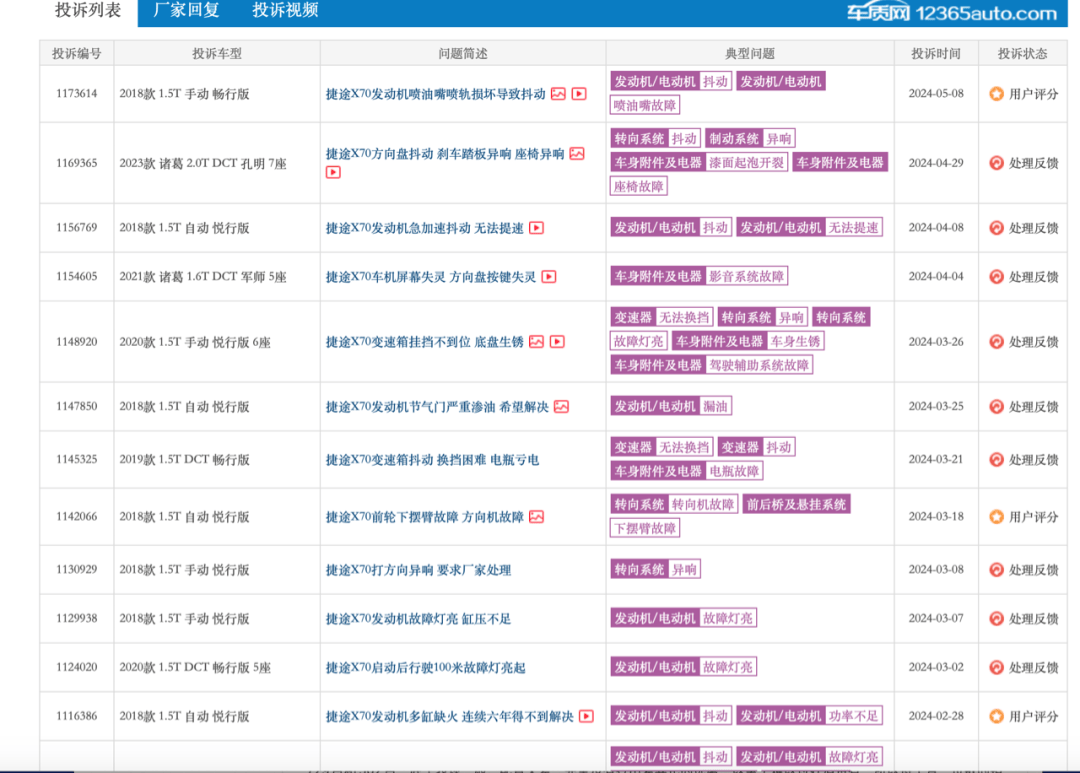Click 用户评分 status icon for 1142066

[997, 517]
